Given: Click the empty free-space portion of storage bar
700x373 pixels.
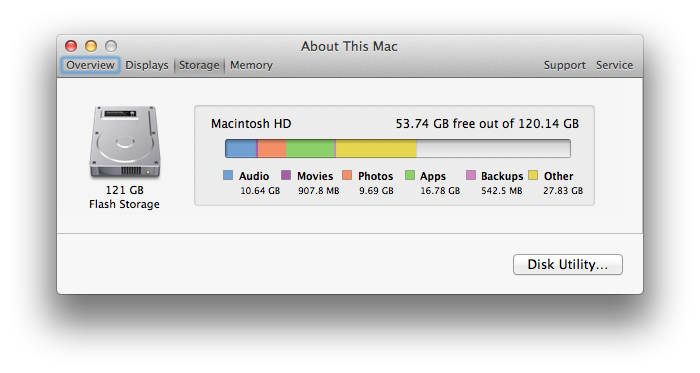Looking at the screenshot, I should click(x=493, y=149).
